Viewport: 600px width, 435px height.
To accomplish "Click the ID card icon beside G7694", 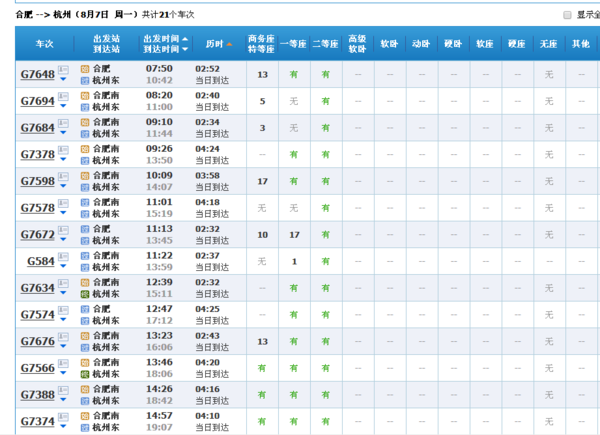I will tap(63, 96).
